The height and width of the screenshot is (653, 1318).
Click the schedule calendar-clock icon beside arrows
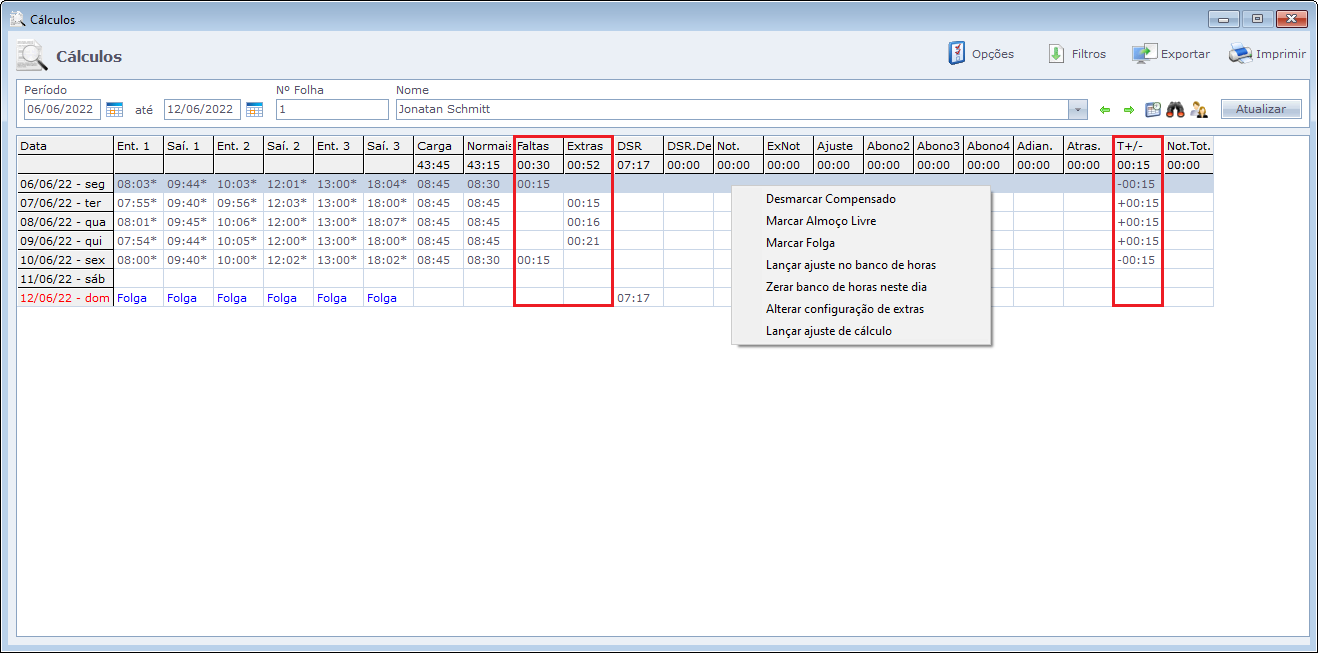[x=1152, y=110]
